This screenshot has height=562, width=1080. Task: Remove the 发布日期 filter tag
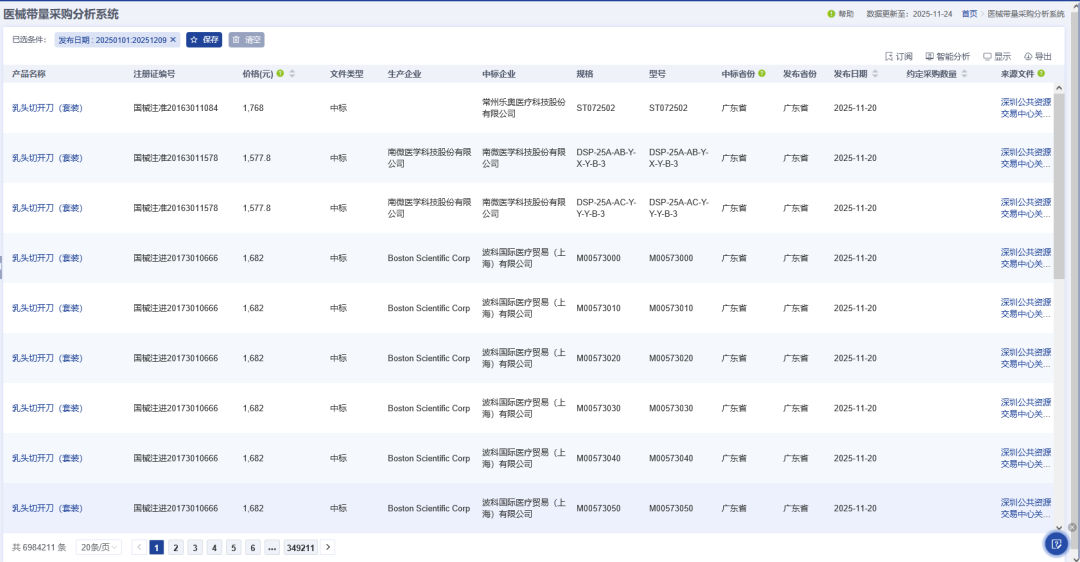(x=173, y=40)
